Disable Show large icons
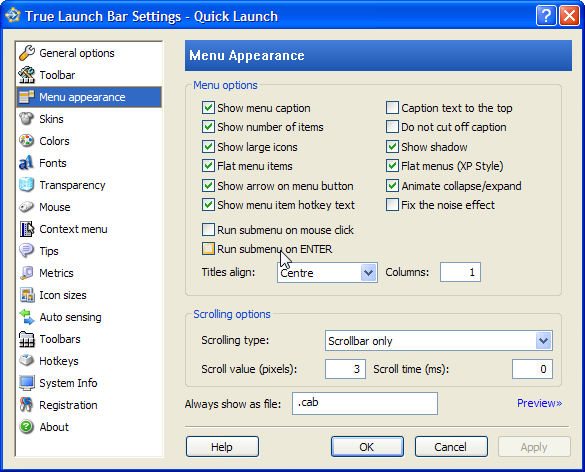585x472 pixels. [208, 147]
